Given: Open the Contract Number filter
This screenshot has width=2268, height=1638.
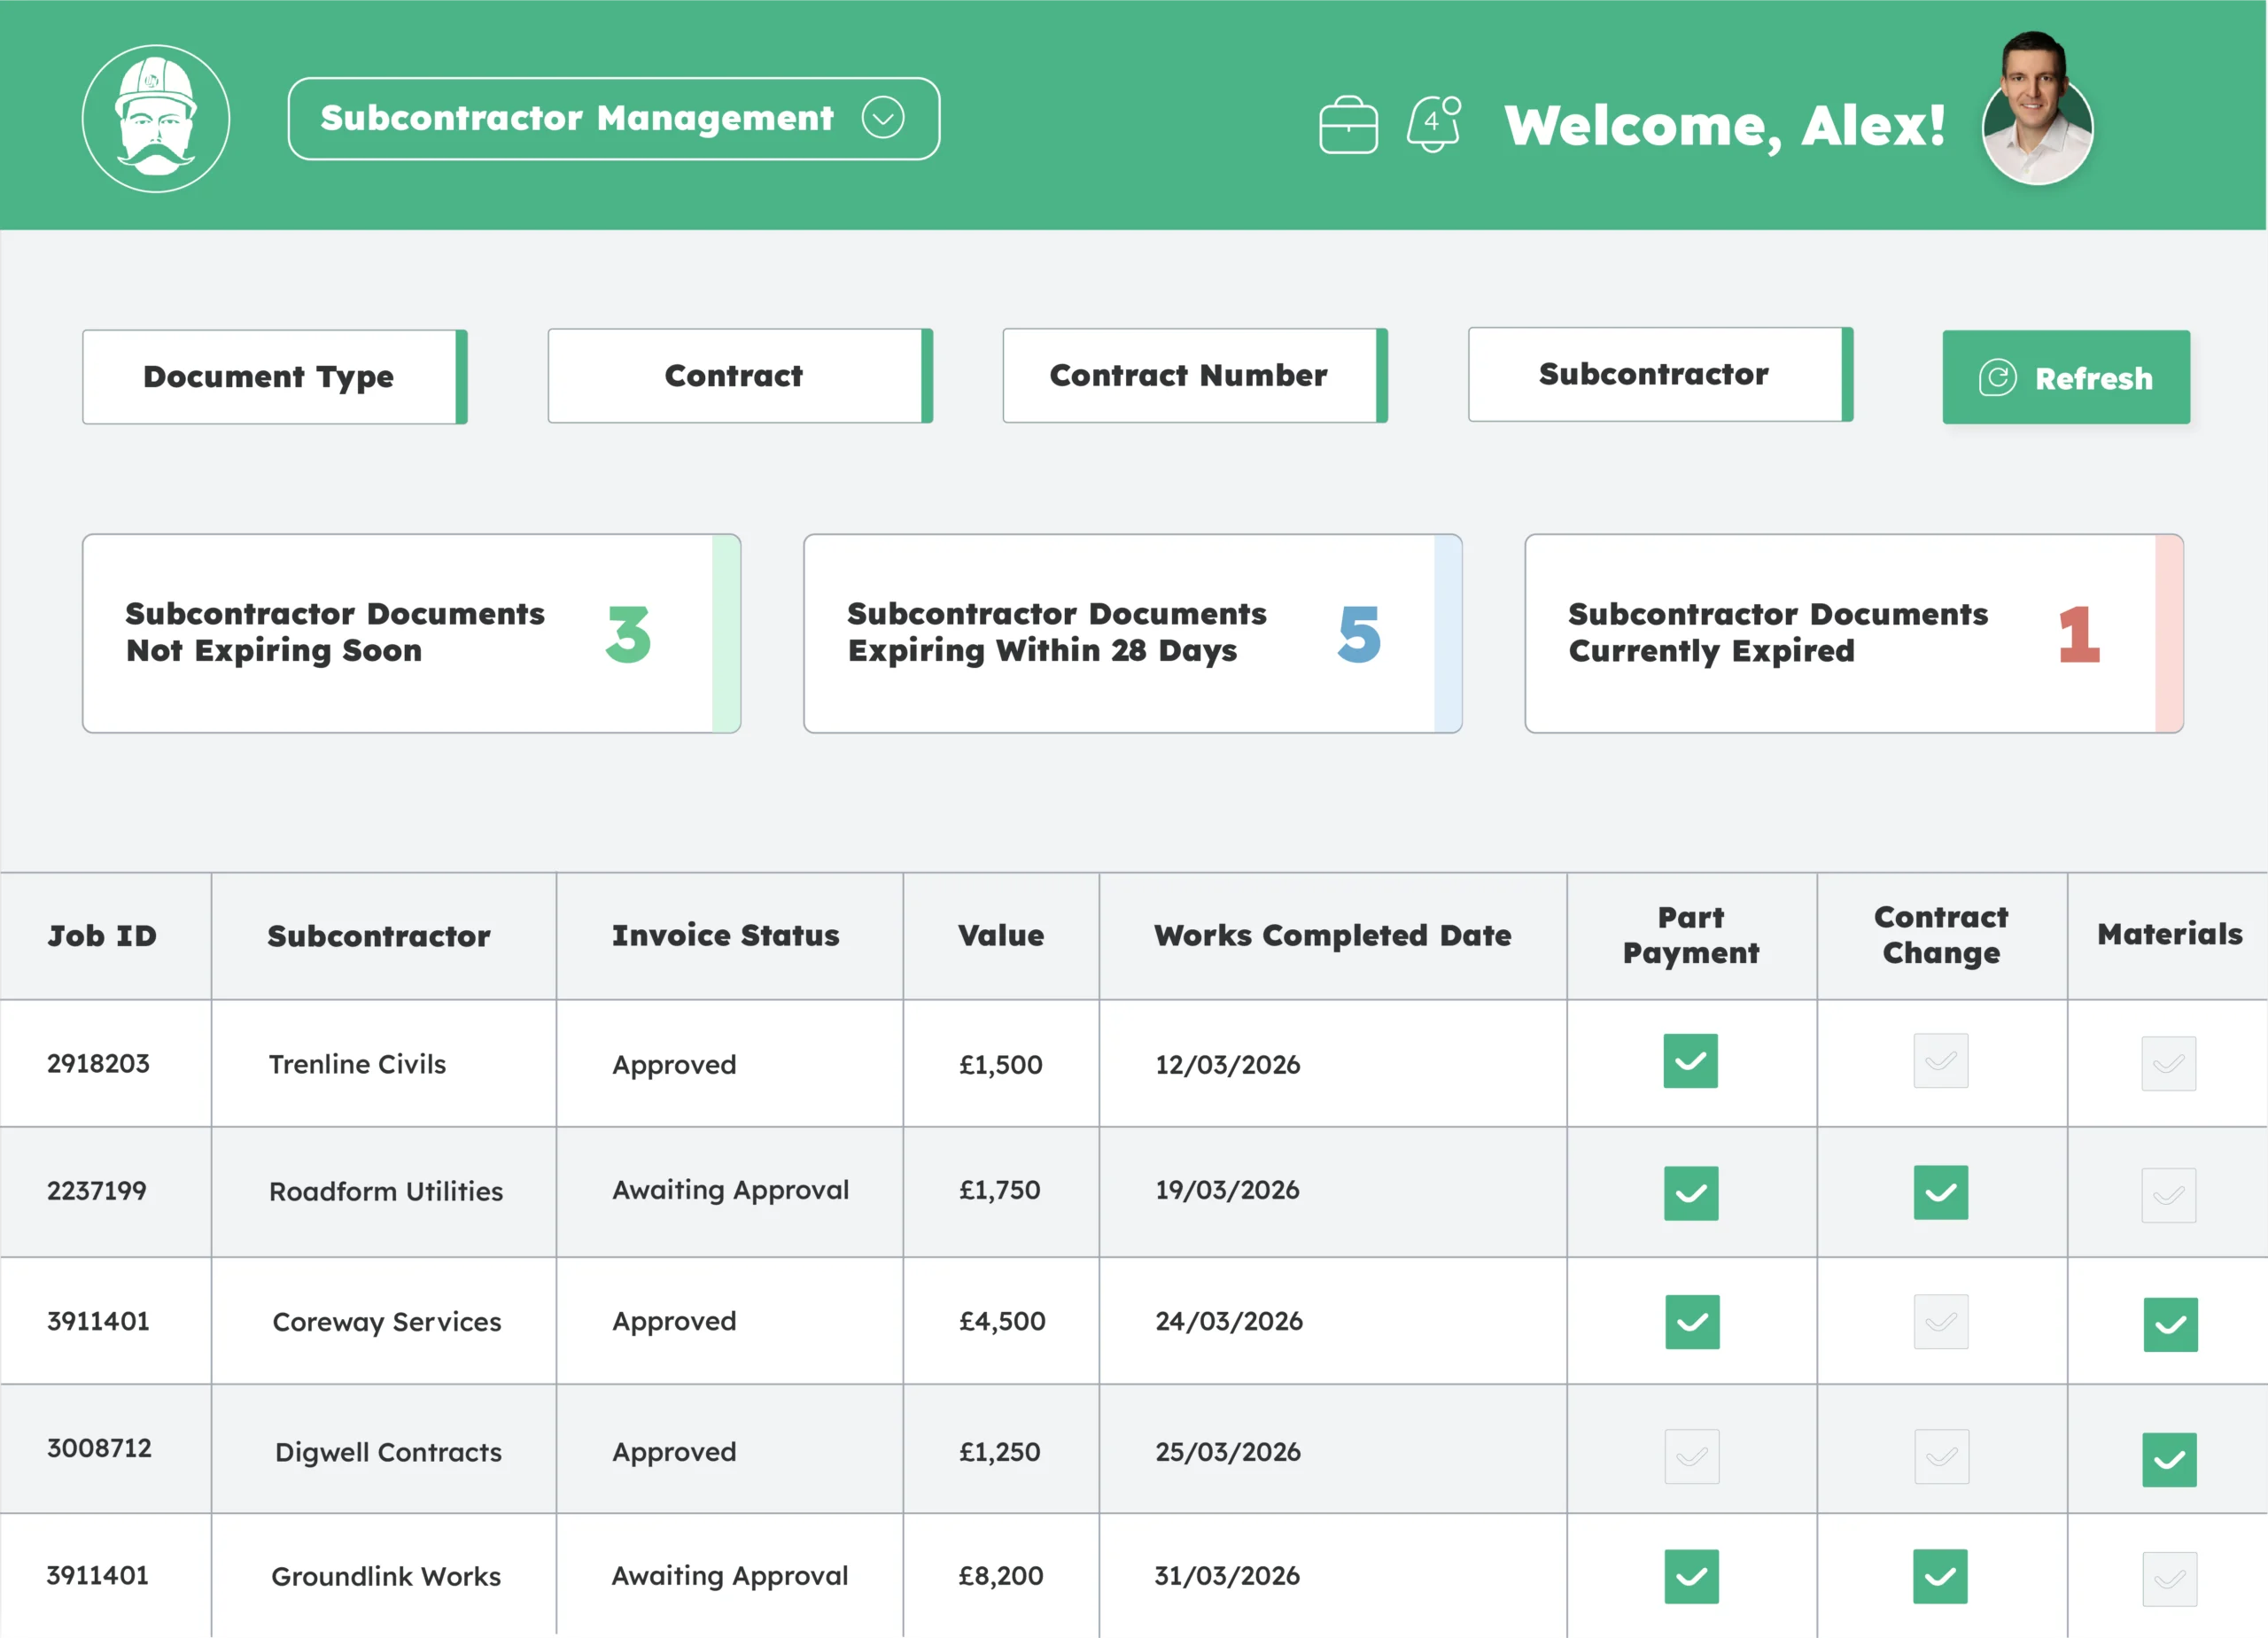Looking at the screenshot, I should pos(1195,376).
